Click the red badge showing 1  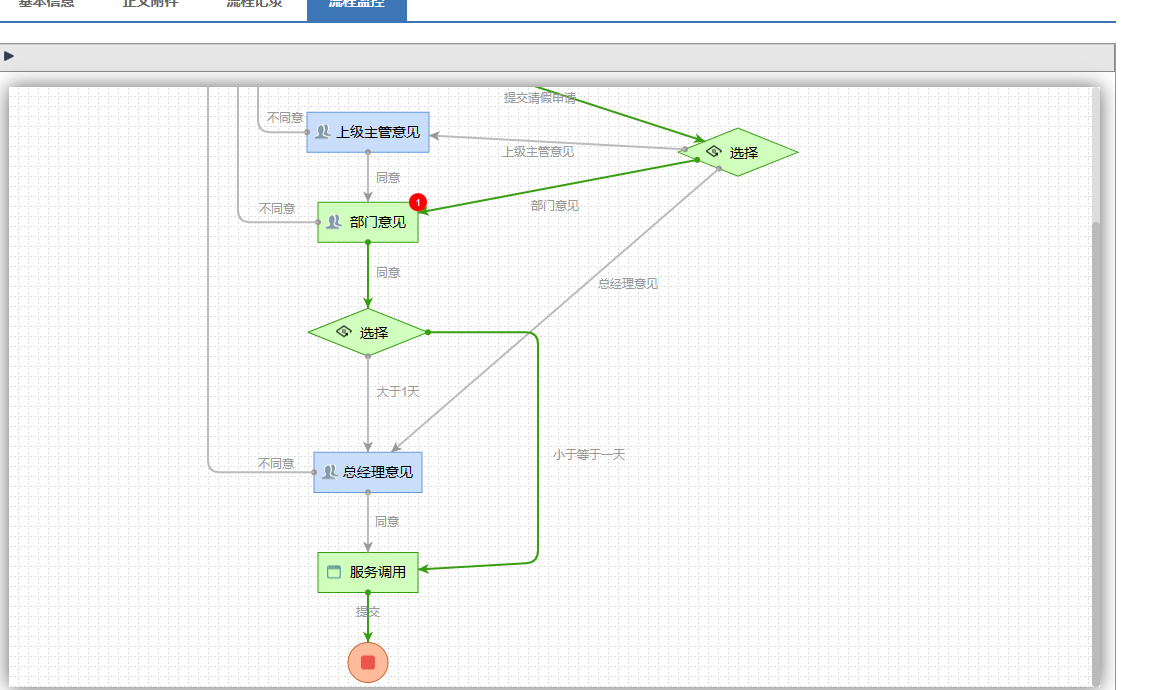(418, 202)
